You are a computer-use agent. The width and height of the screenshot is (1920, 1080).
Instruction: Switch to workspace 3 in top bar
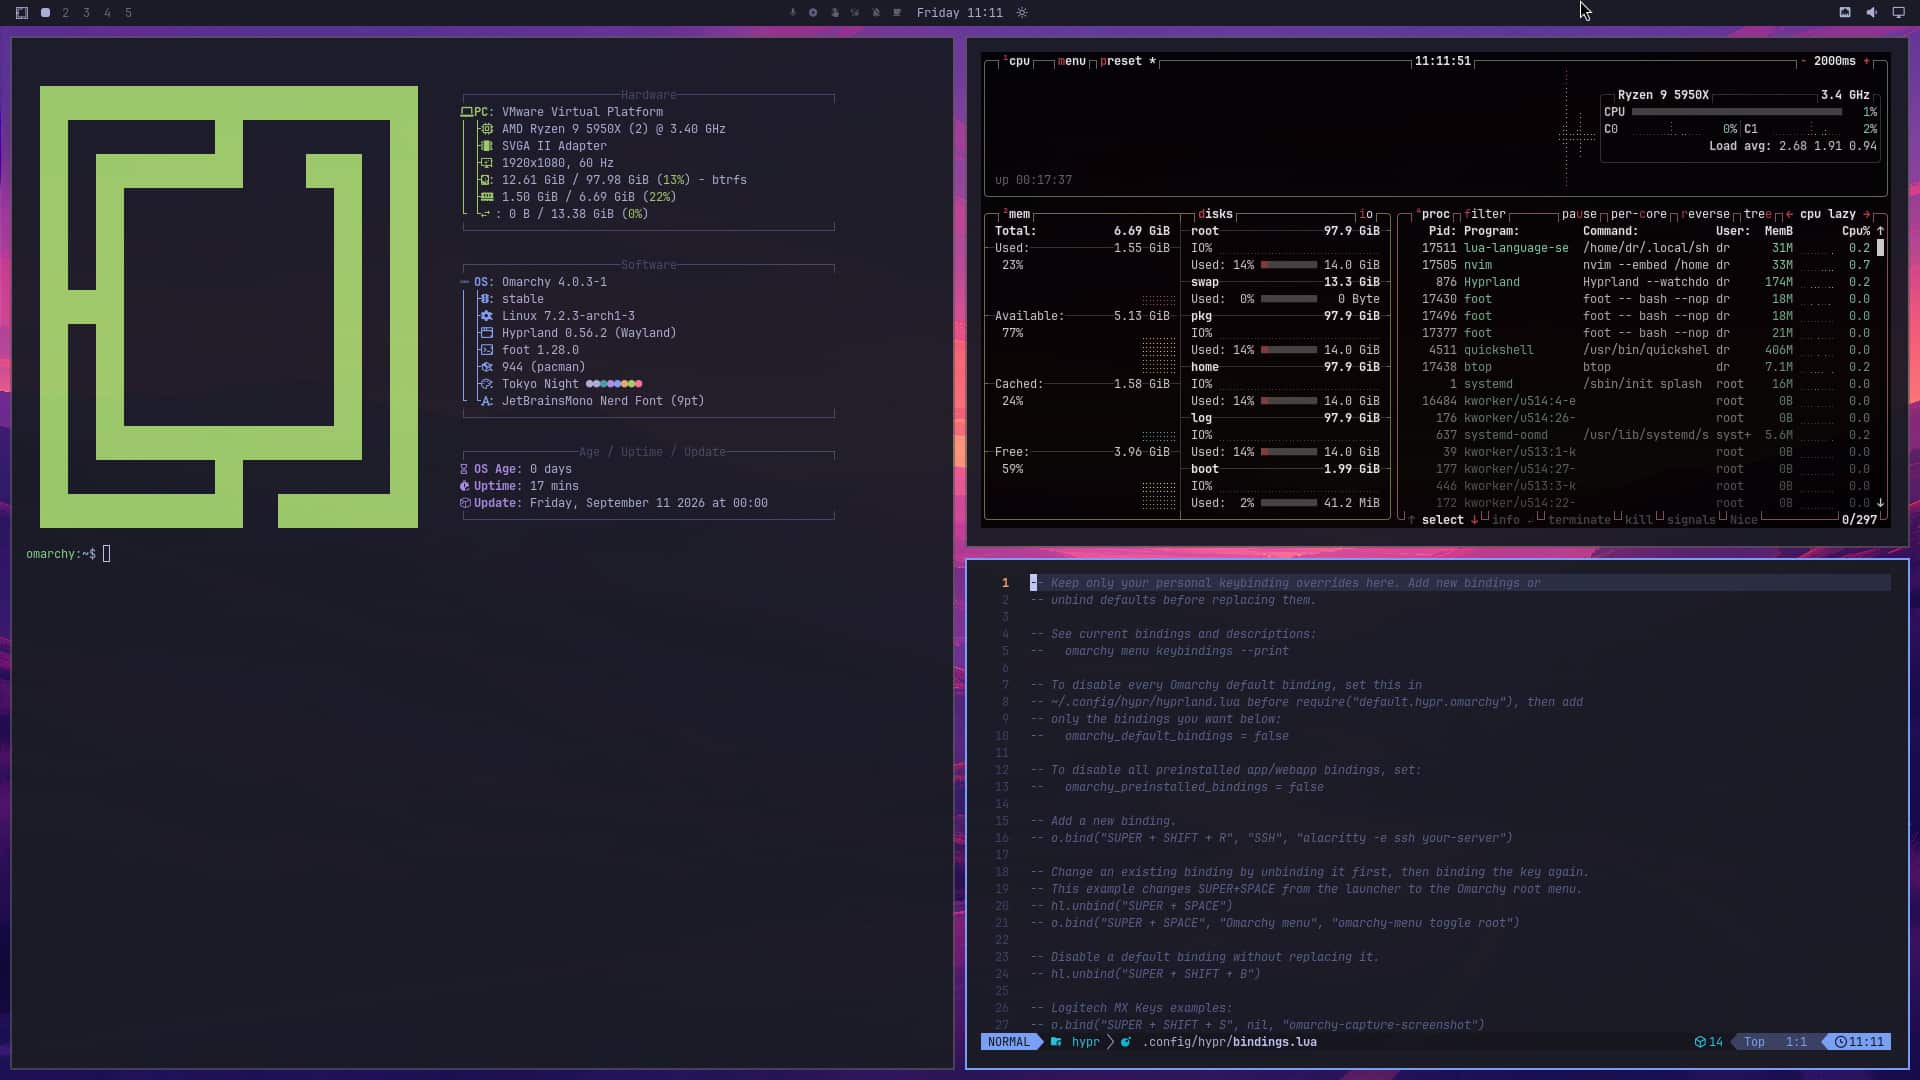(86, 13)
